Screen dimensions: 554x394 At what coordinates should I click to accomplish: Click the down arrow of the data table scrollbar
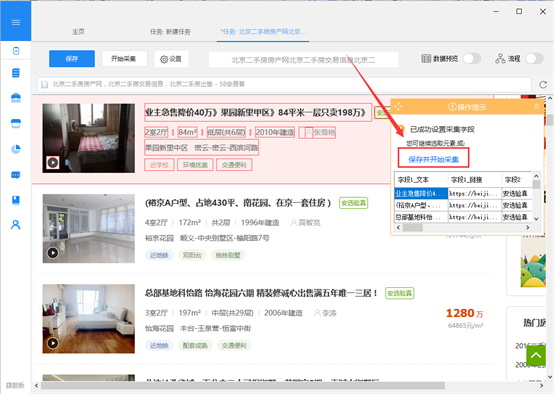tap(536, 219)
